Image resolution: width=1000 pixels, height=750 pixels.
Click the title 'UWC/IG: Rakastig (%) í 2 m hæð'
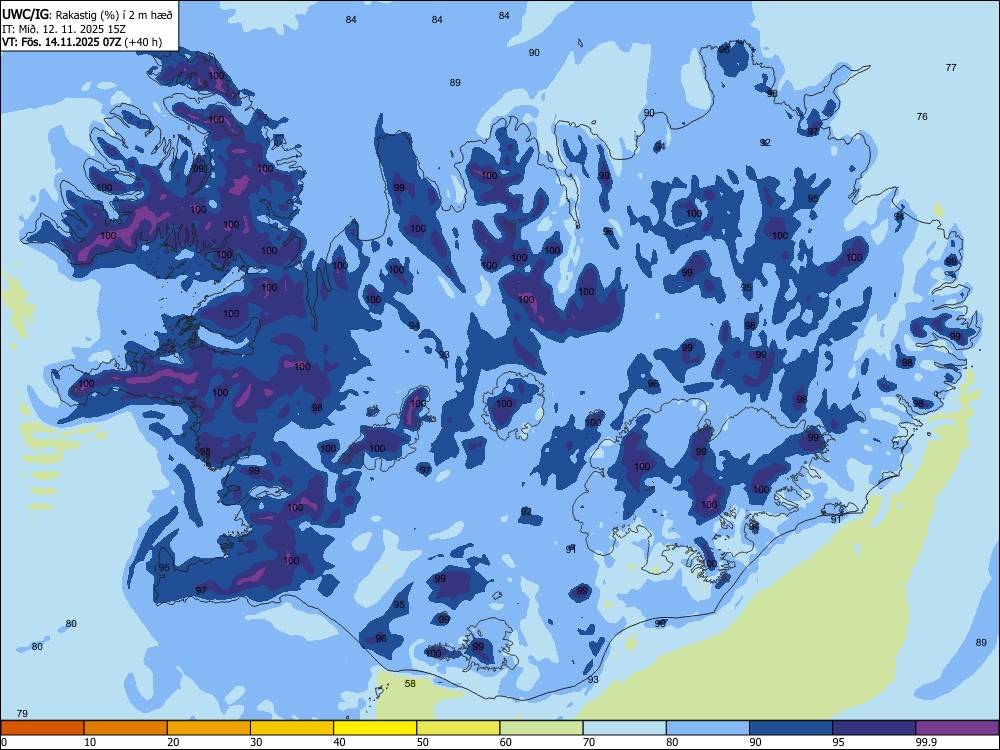[x=87, y=15]
